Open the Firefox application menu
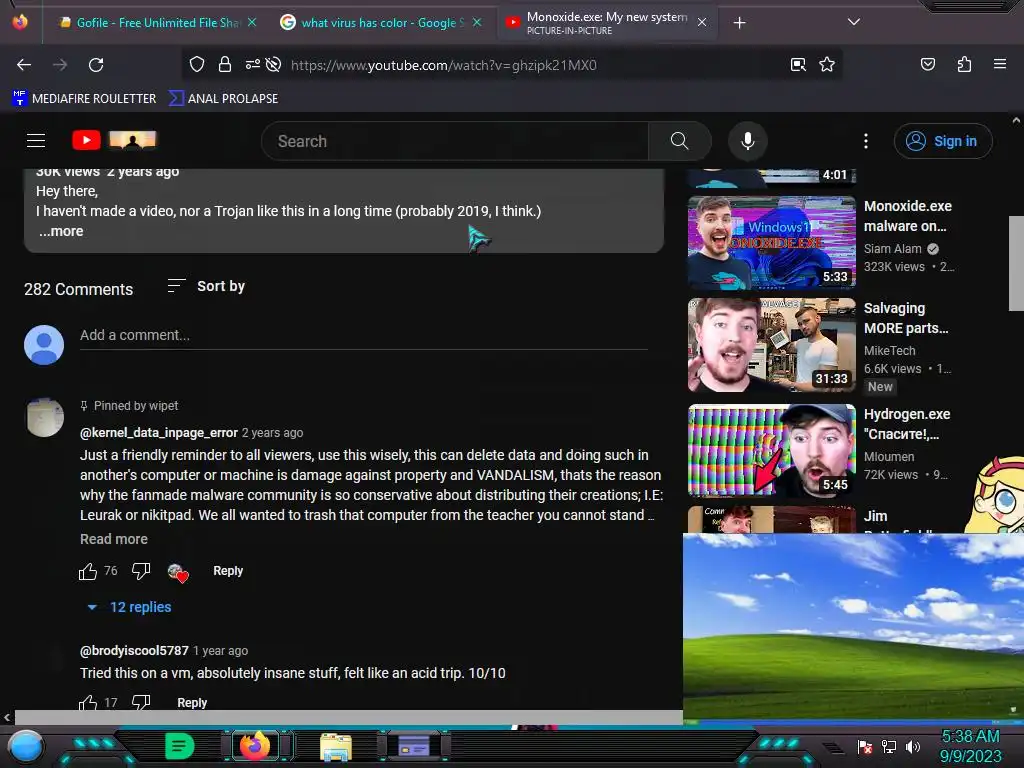 point(1000,64)
